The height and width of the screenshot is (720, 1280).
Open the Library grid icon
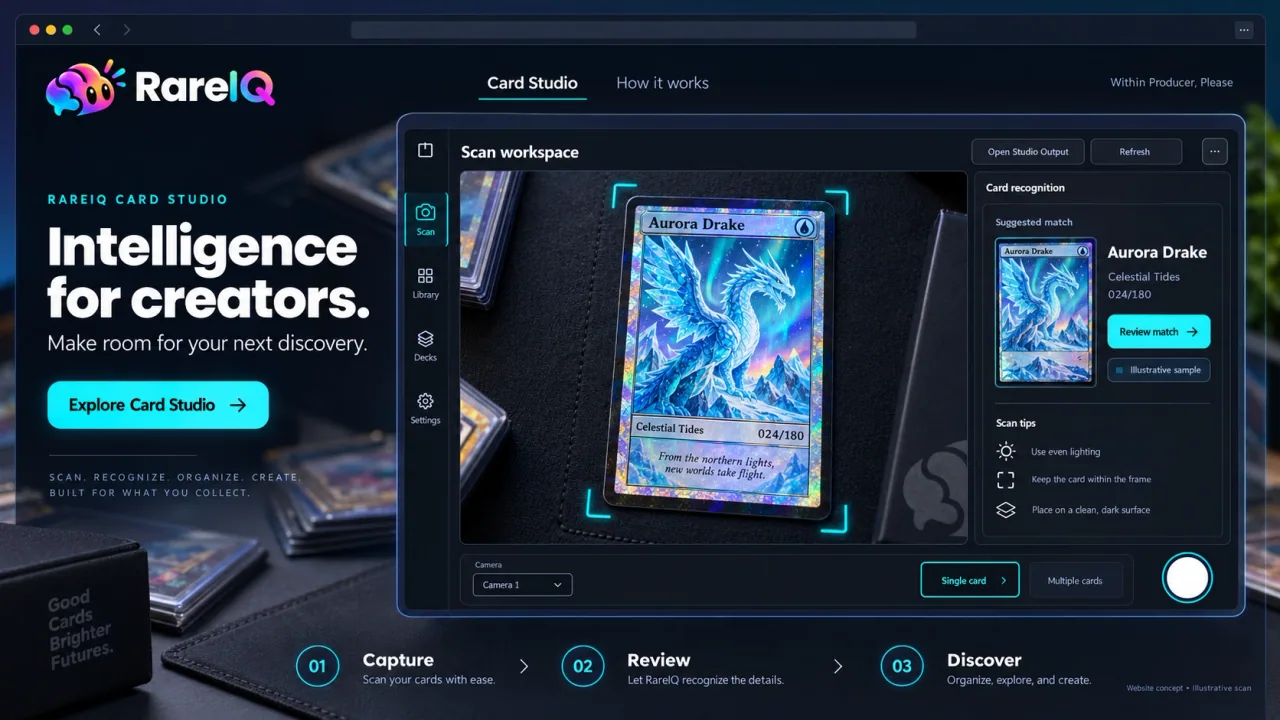425,275
